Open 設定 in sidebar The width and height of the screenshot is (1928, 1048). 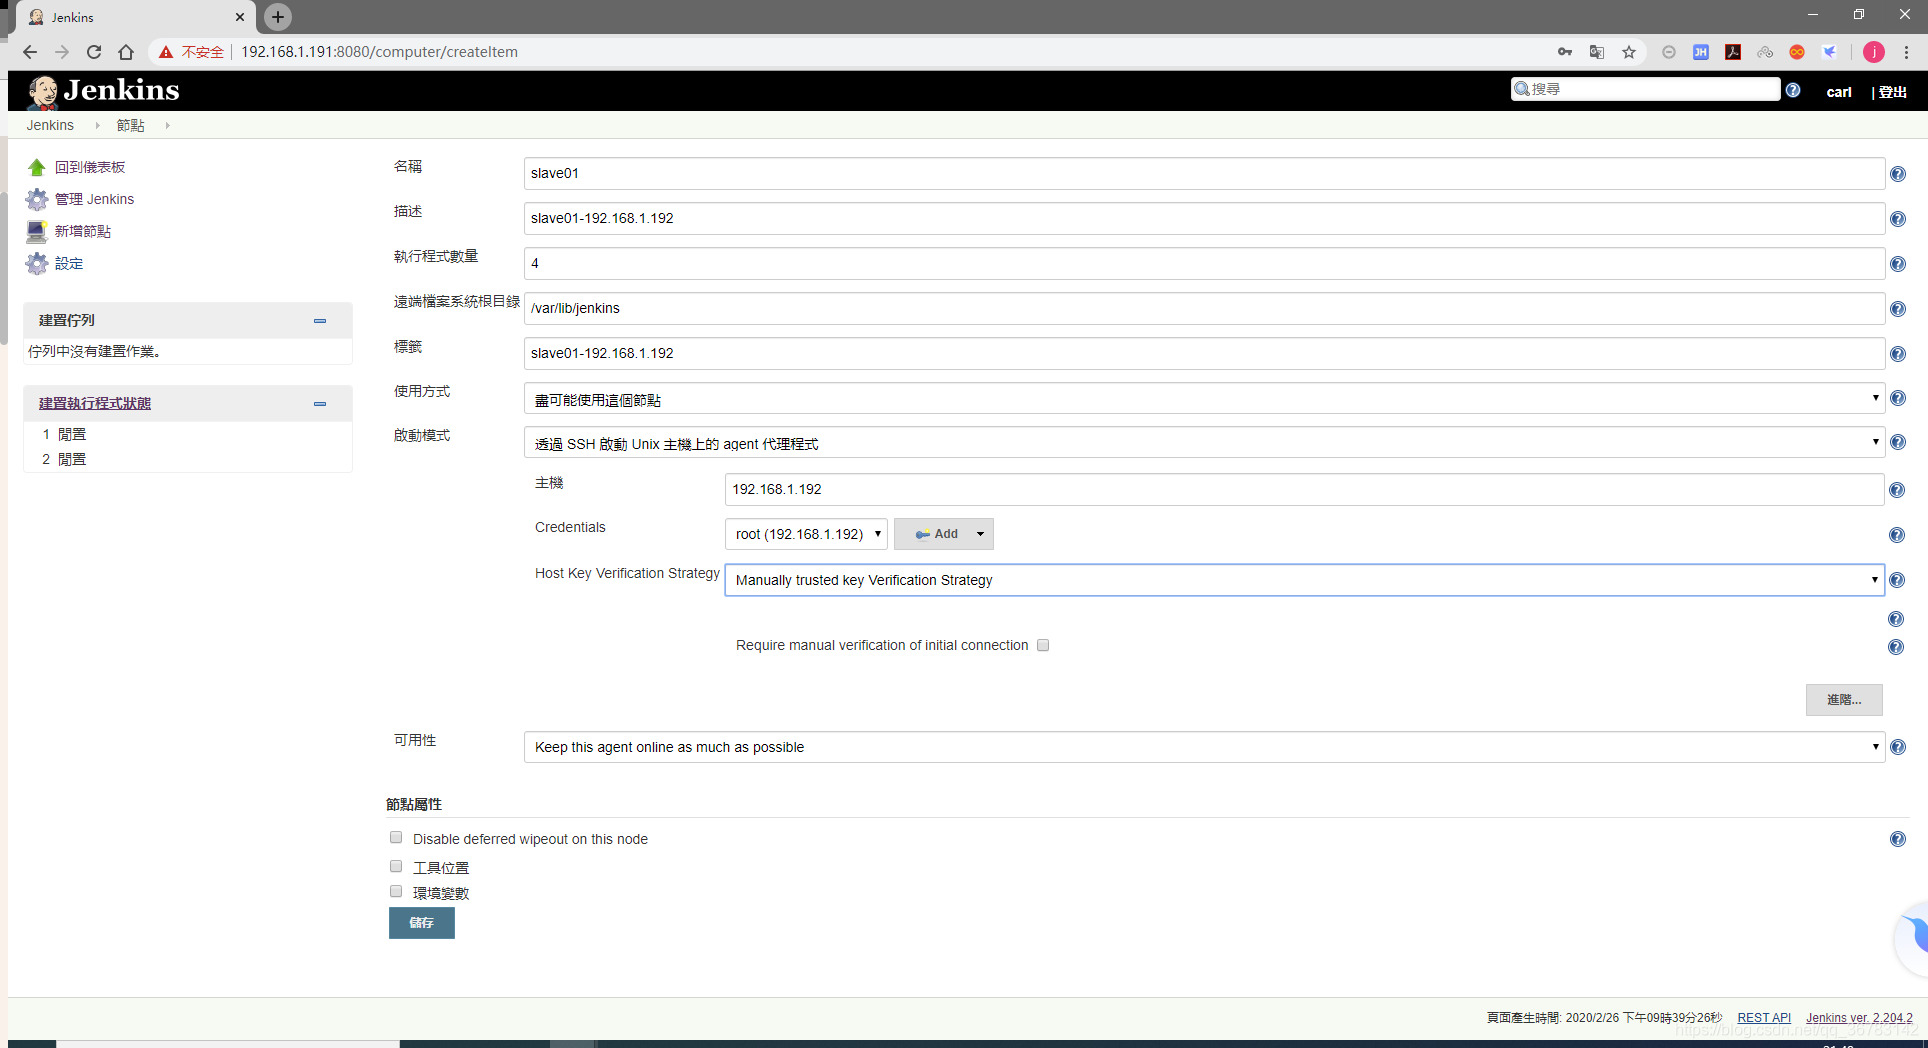tap(69, 263)
